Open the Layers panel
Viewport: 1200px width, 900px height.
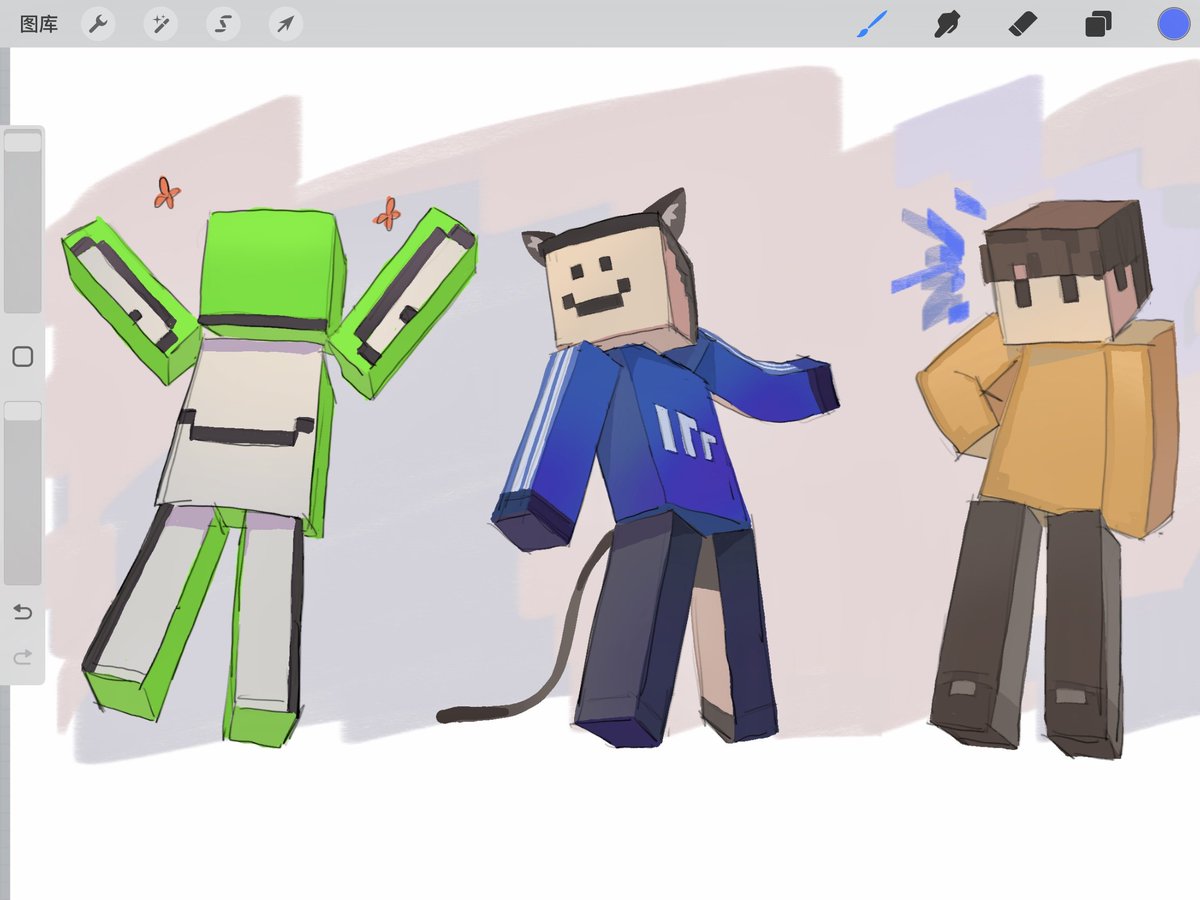coord(1098,24)
